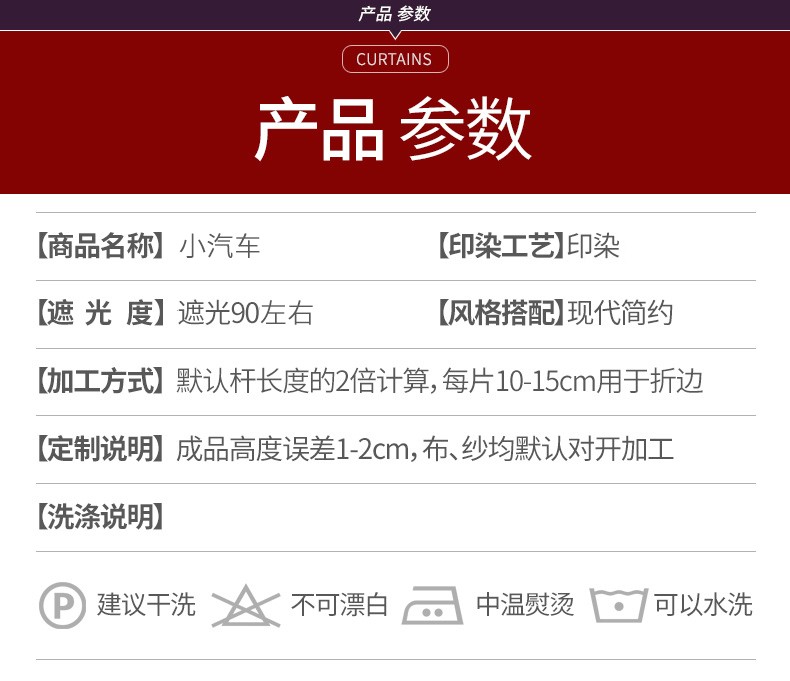Click the 【遮 光 度】 label
790x681 pixels.
pos(100,313)
